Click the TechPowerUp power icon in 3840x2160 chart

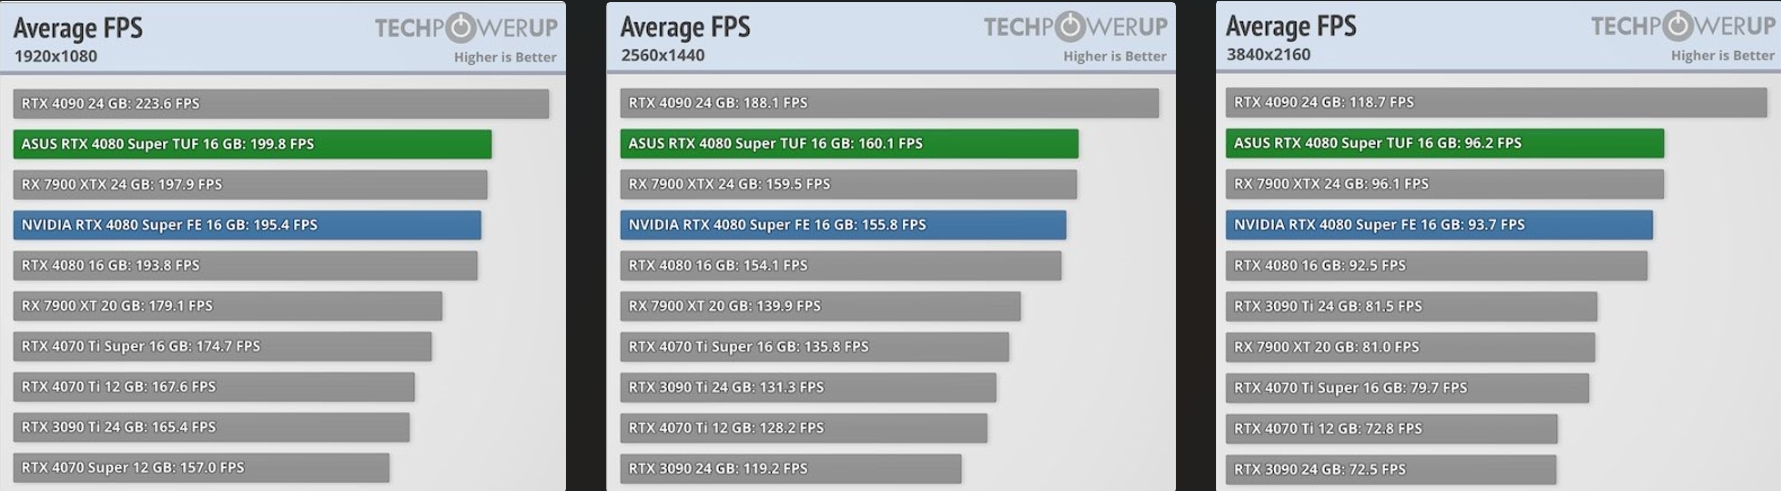(x=1678, y=25)
